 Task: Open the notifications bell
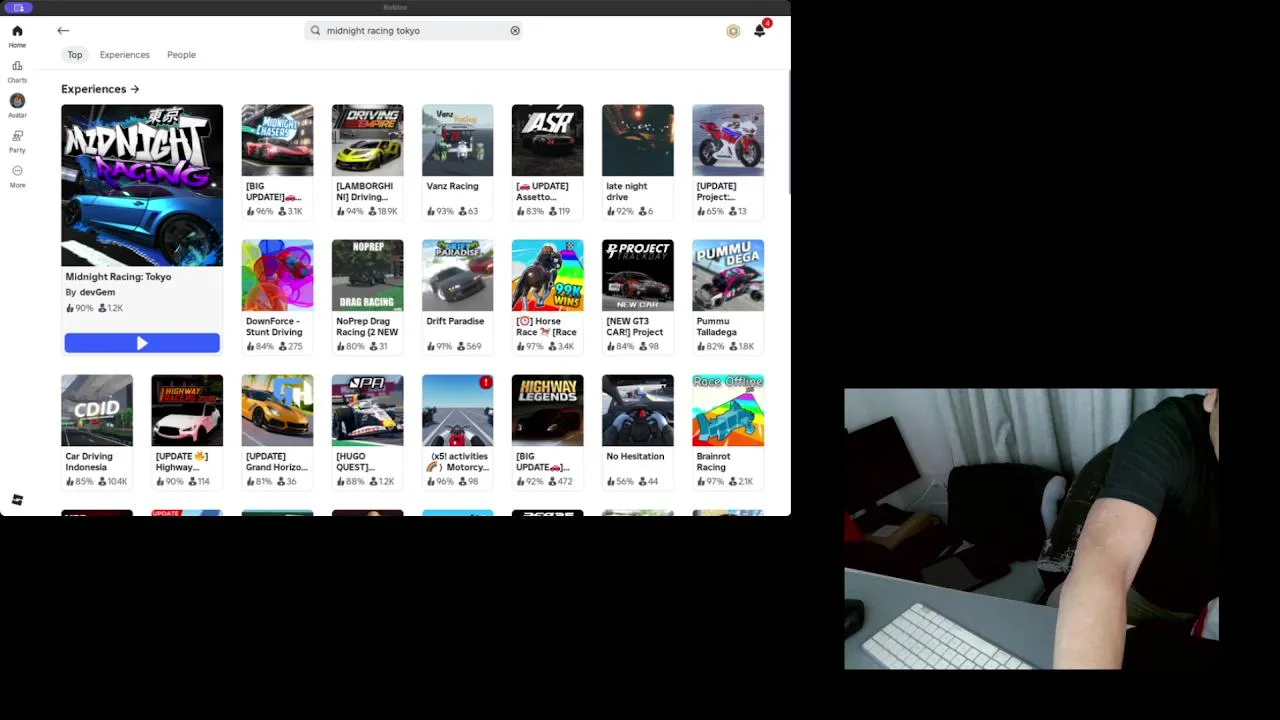click(x=760, y=30)
